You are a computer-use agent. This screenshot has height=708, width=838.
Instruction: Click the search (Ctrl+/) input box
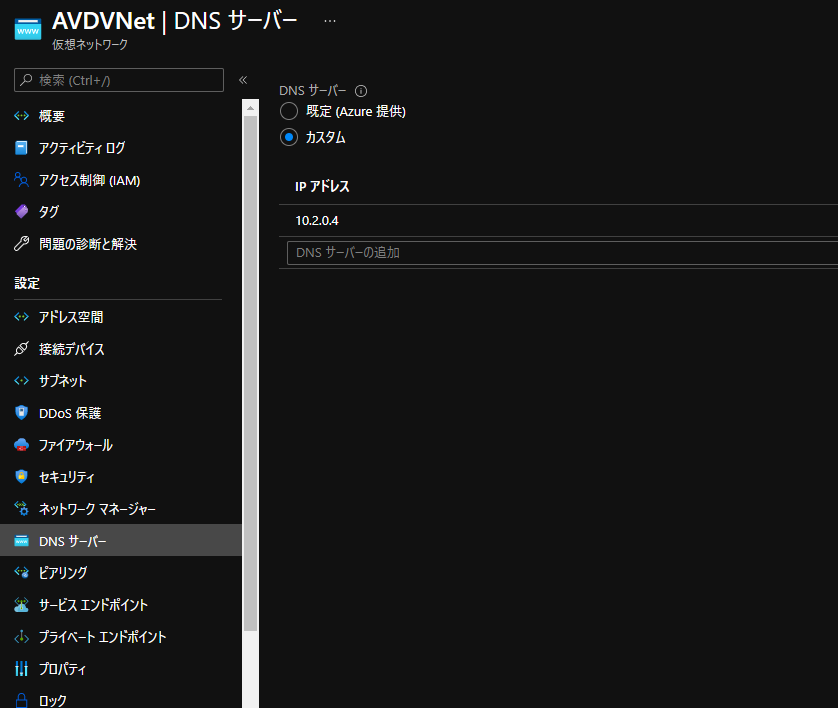[119, 80]
